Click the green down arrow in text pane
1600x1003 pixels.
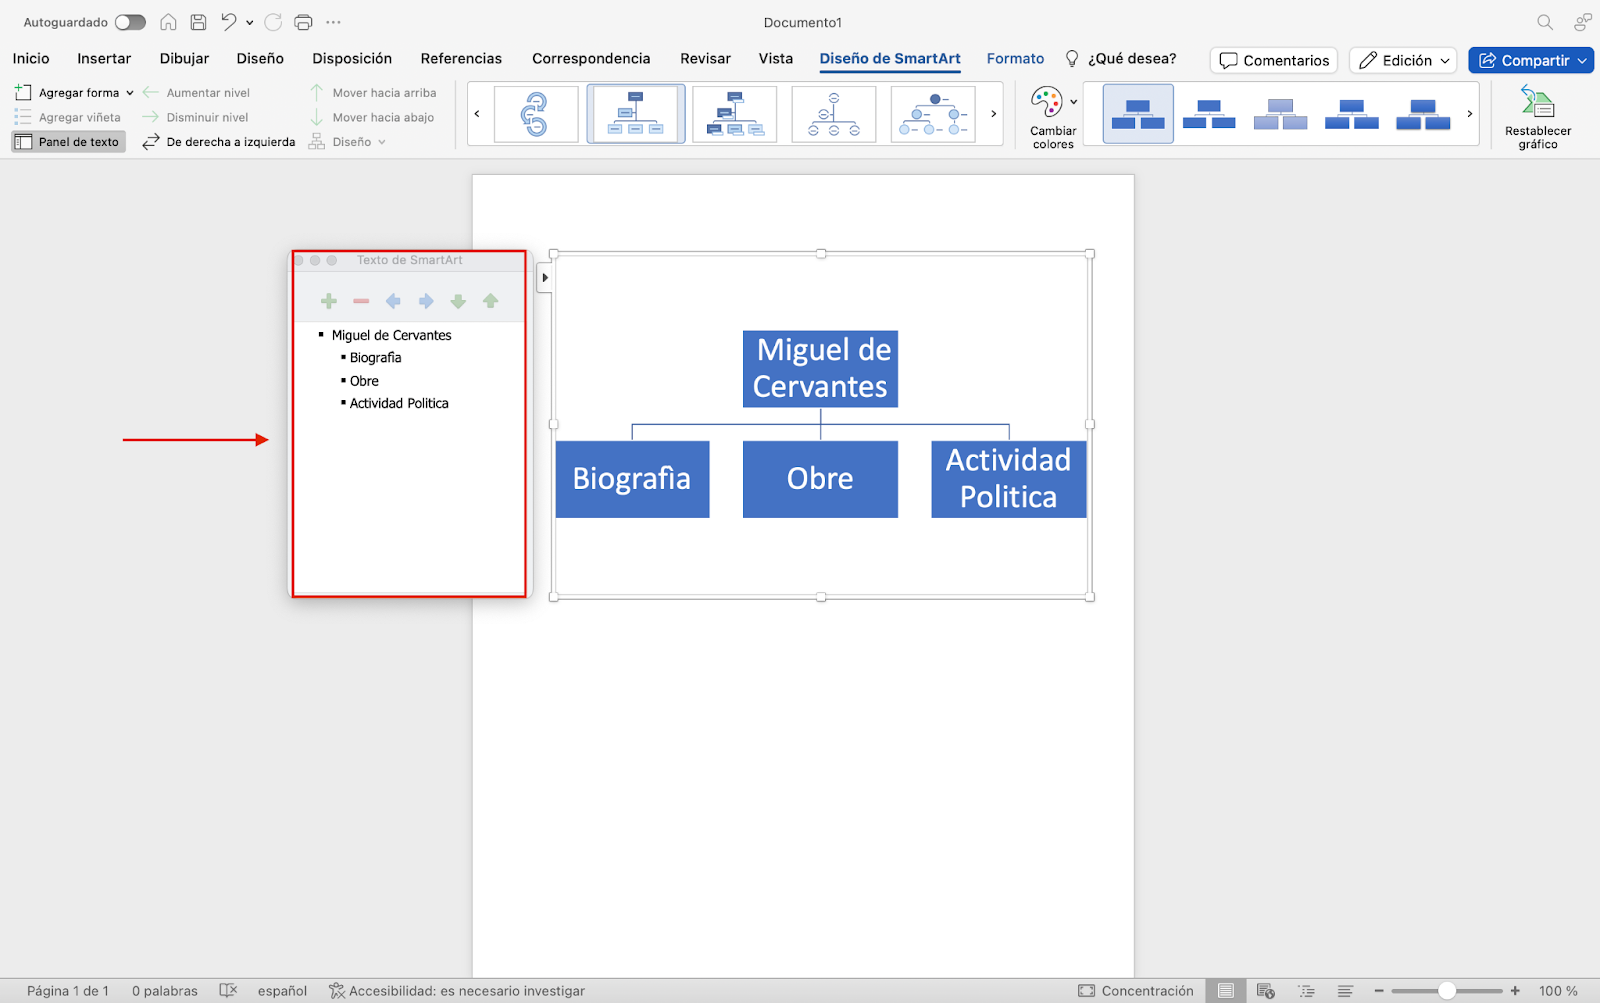(458, 301)
